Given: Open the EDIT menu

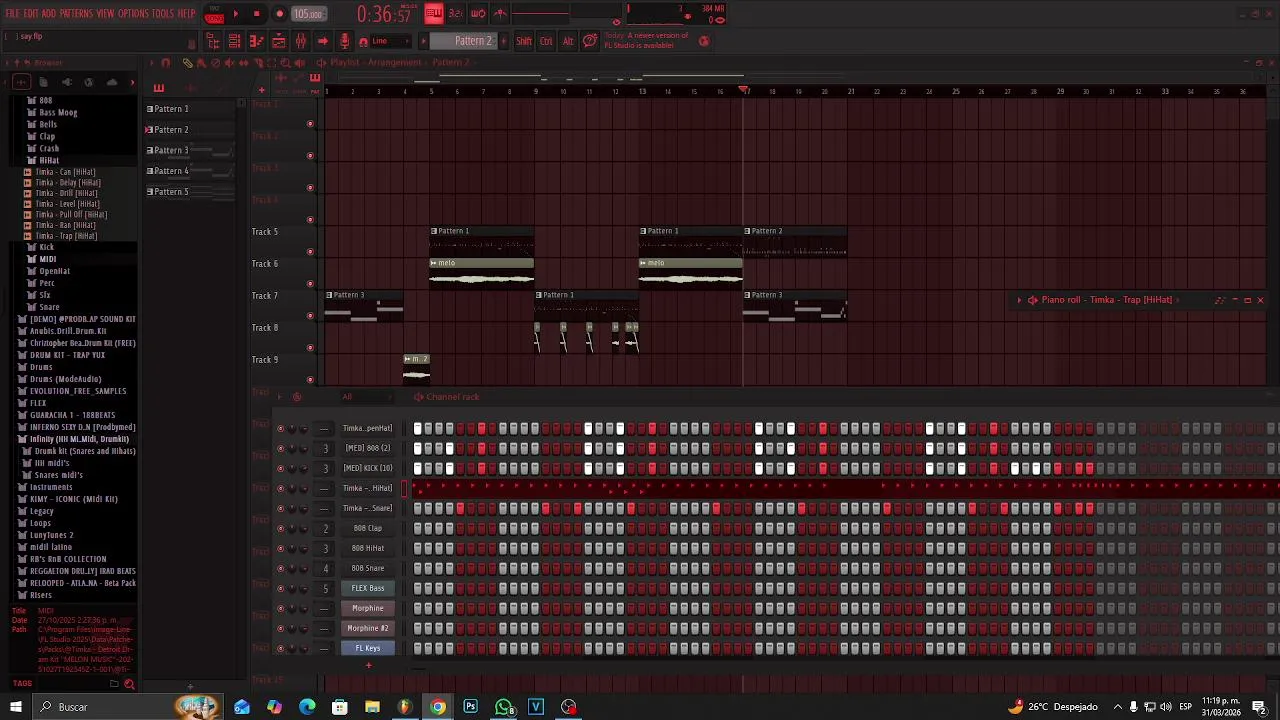Looking at the screenshot, I should [x=31, y=13].
